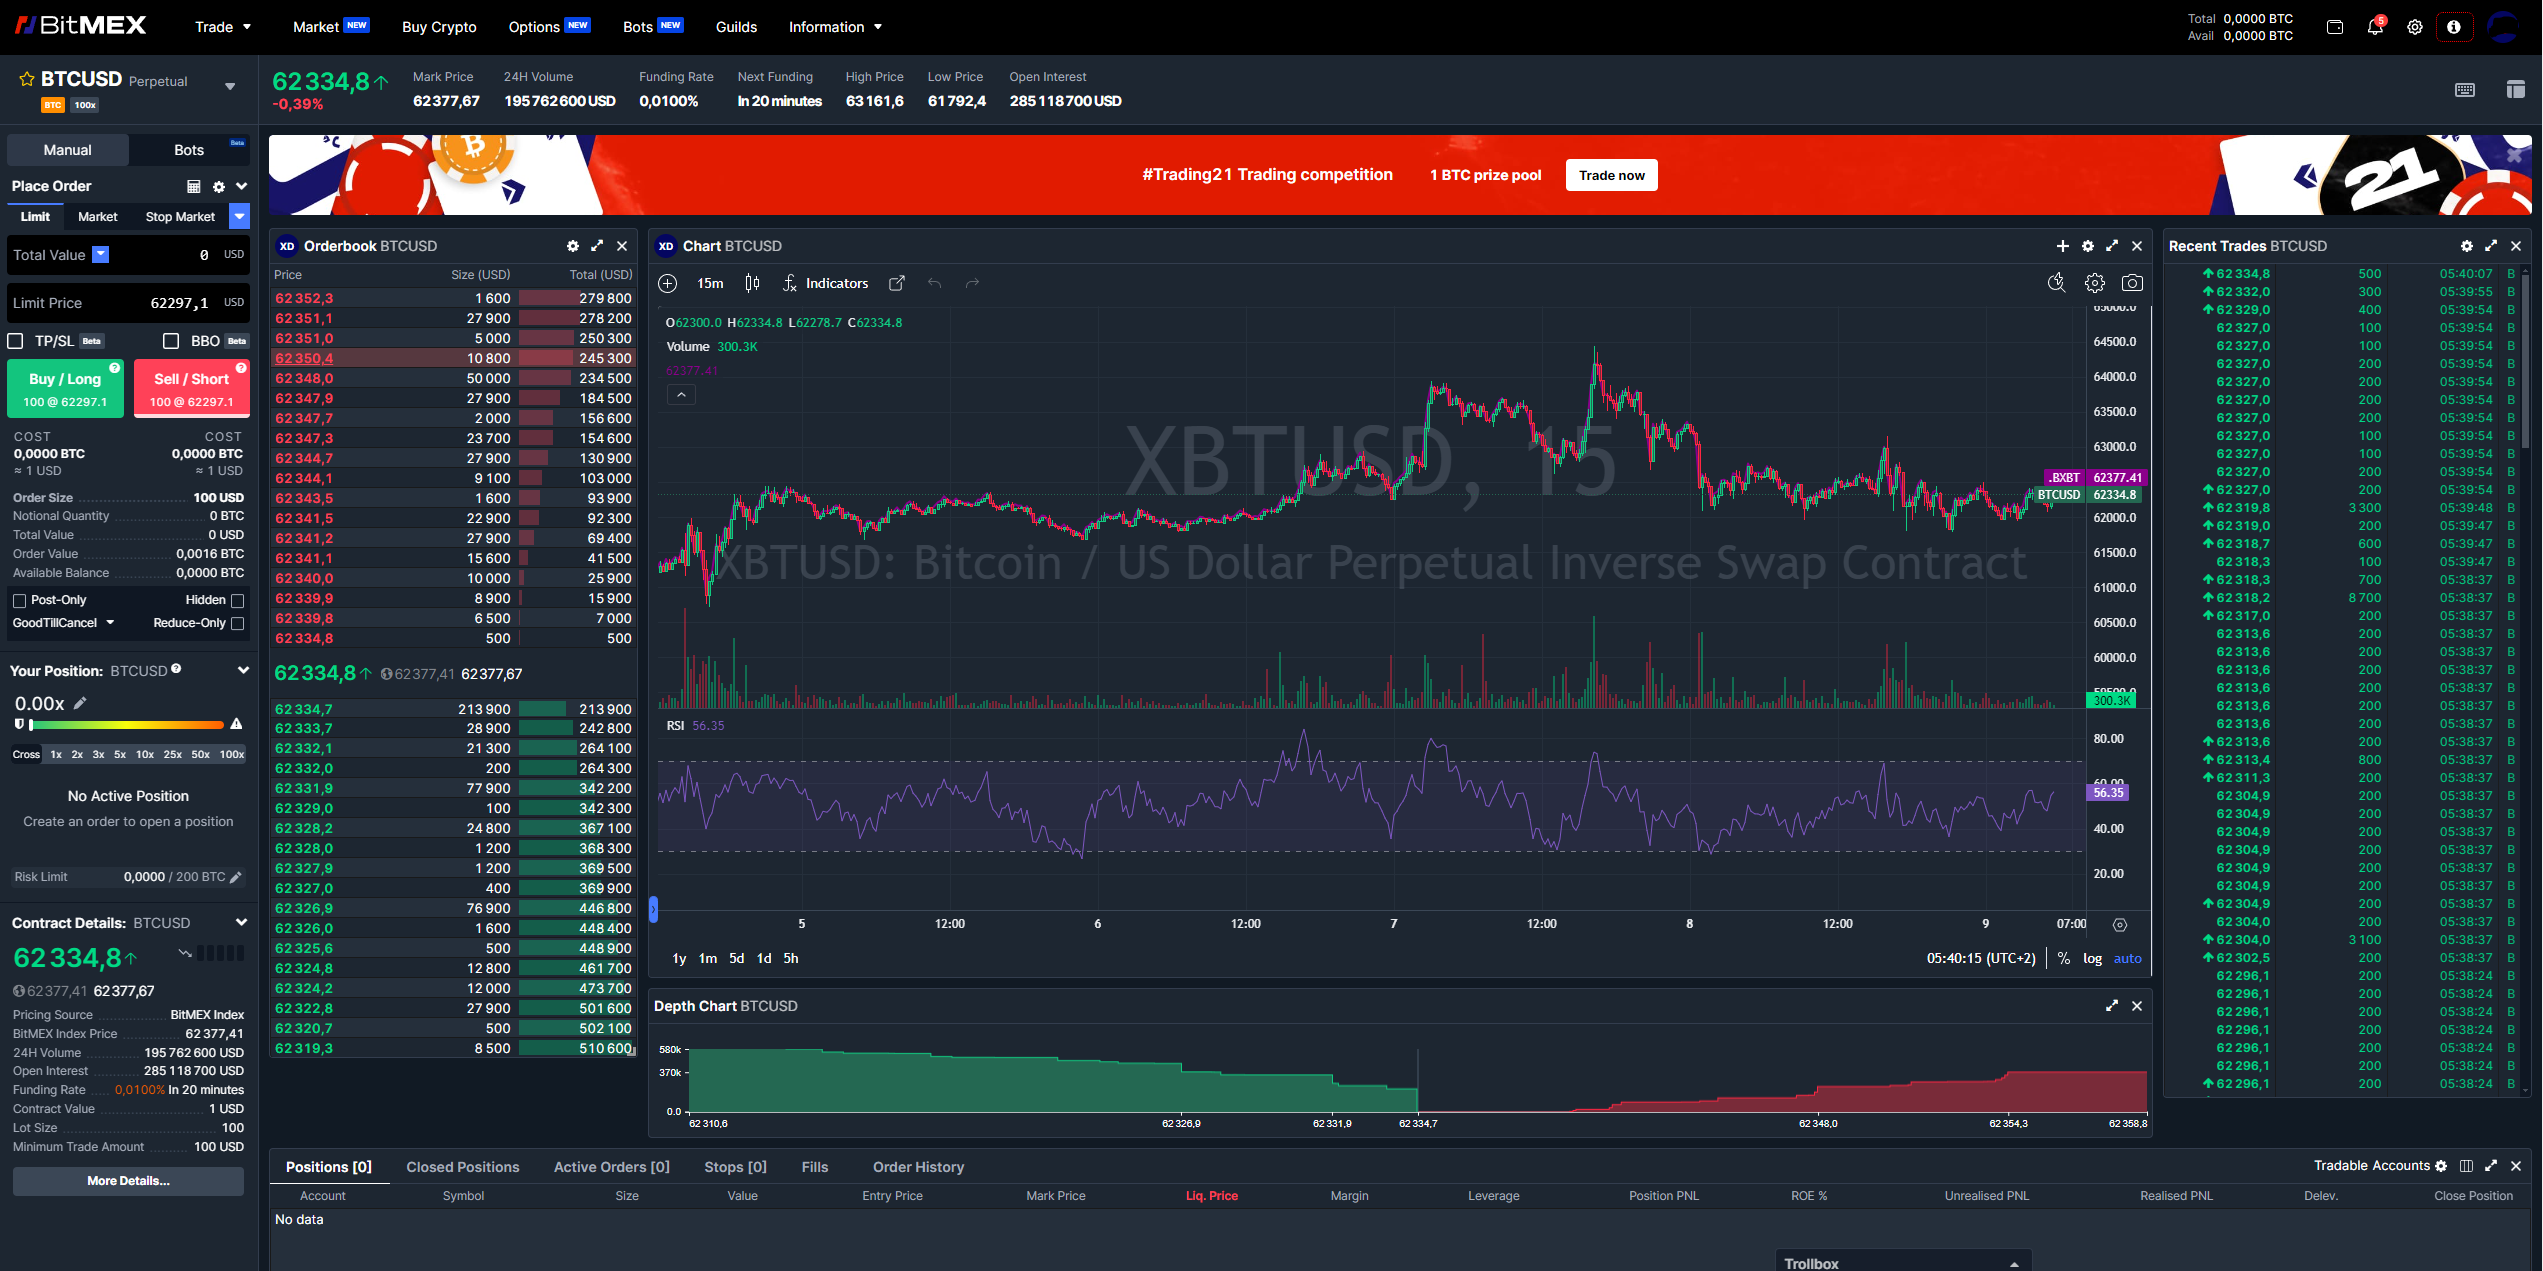This screenshot has width=2543, height=1271.
Task: Change candlestick chart style
Action: click(752, 283)
